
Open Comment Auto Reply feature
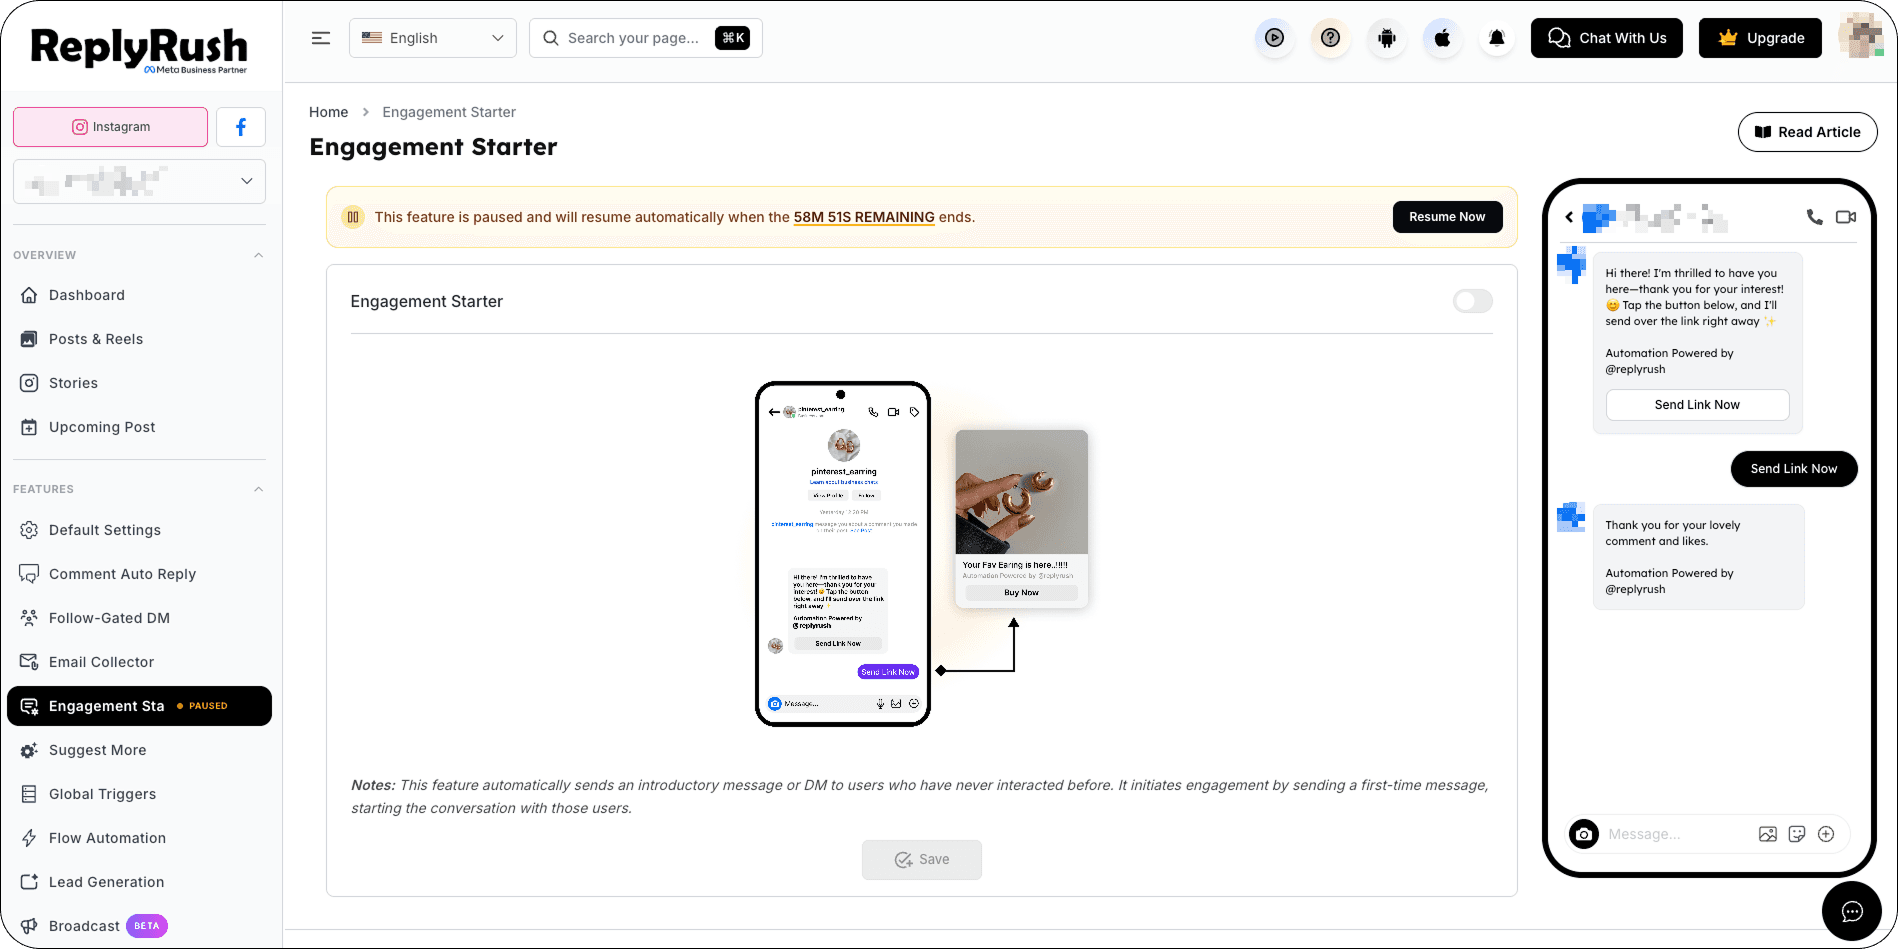[x=140, y=574]
